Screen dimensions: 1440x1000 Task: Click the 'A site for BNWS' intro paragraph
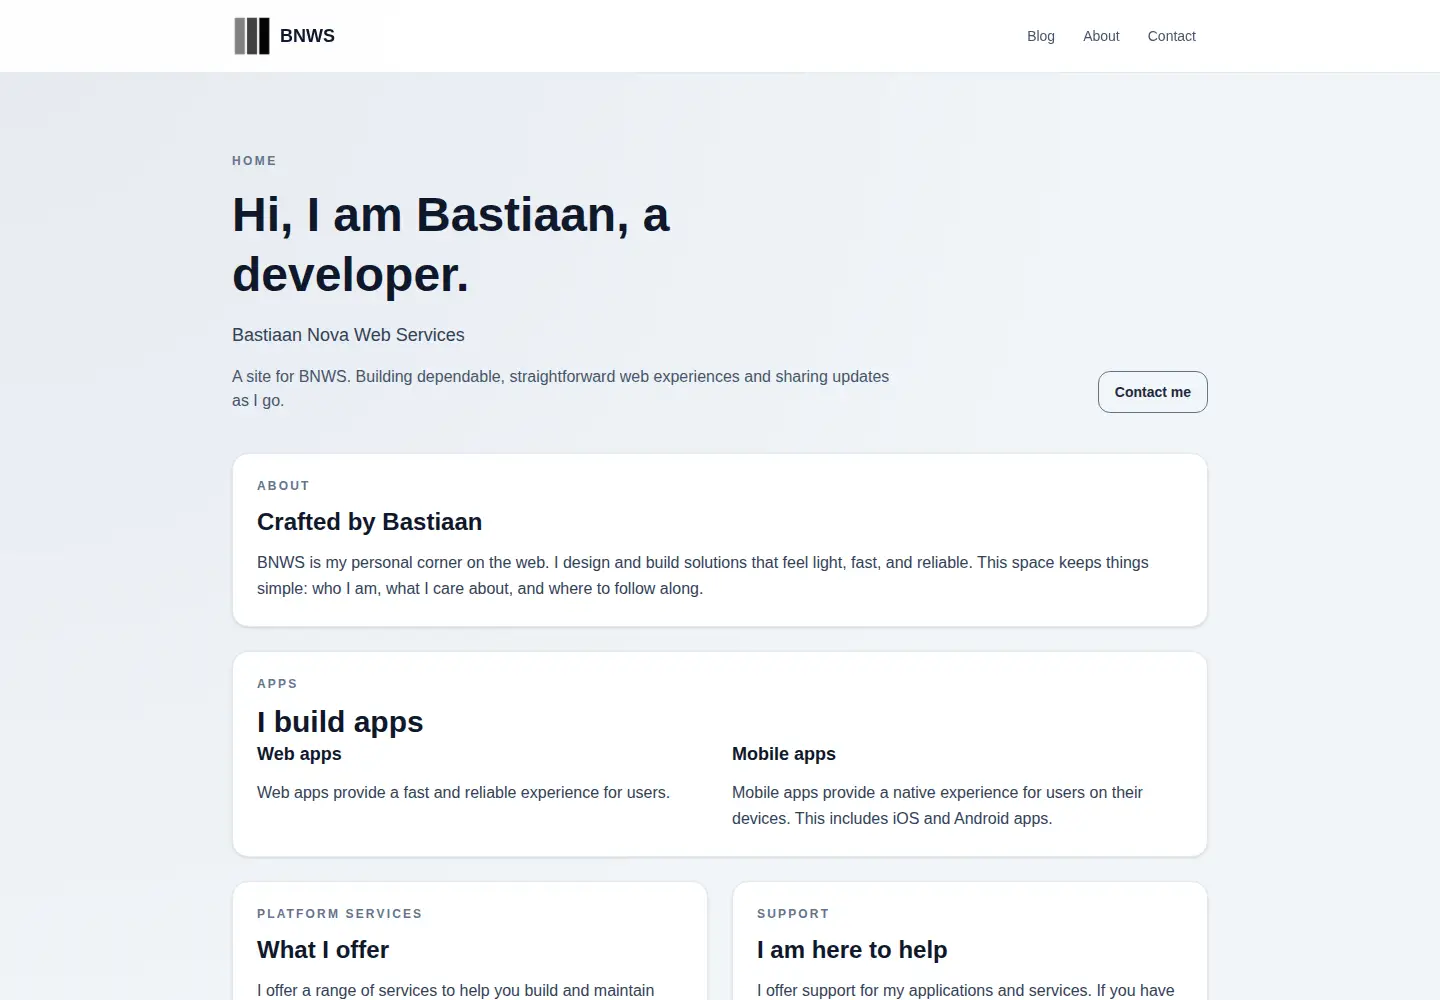(x=561, y=388)
